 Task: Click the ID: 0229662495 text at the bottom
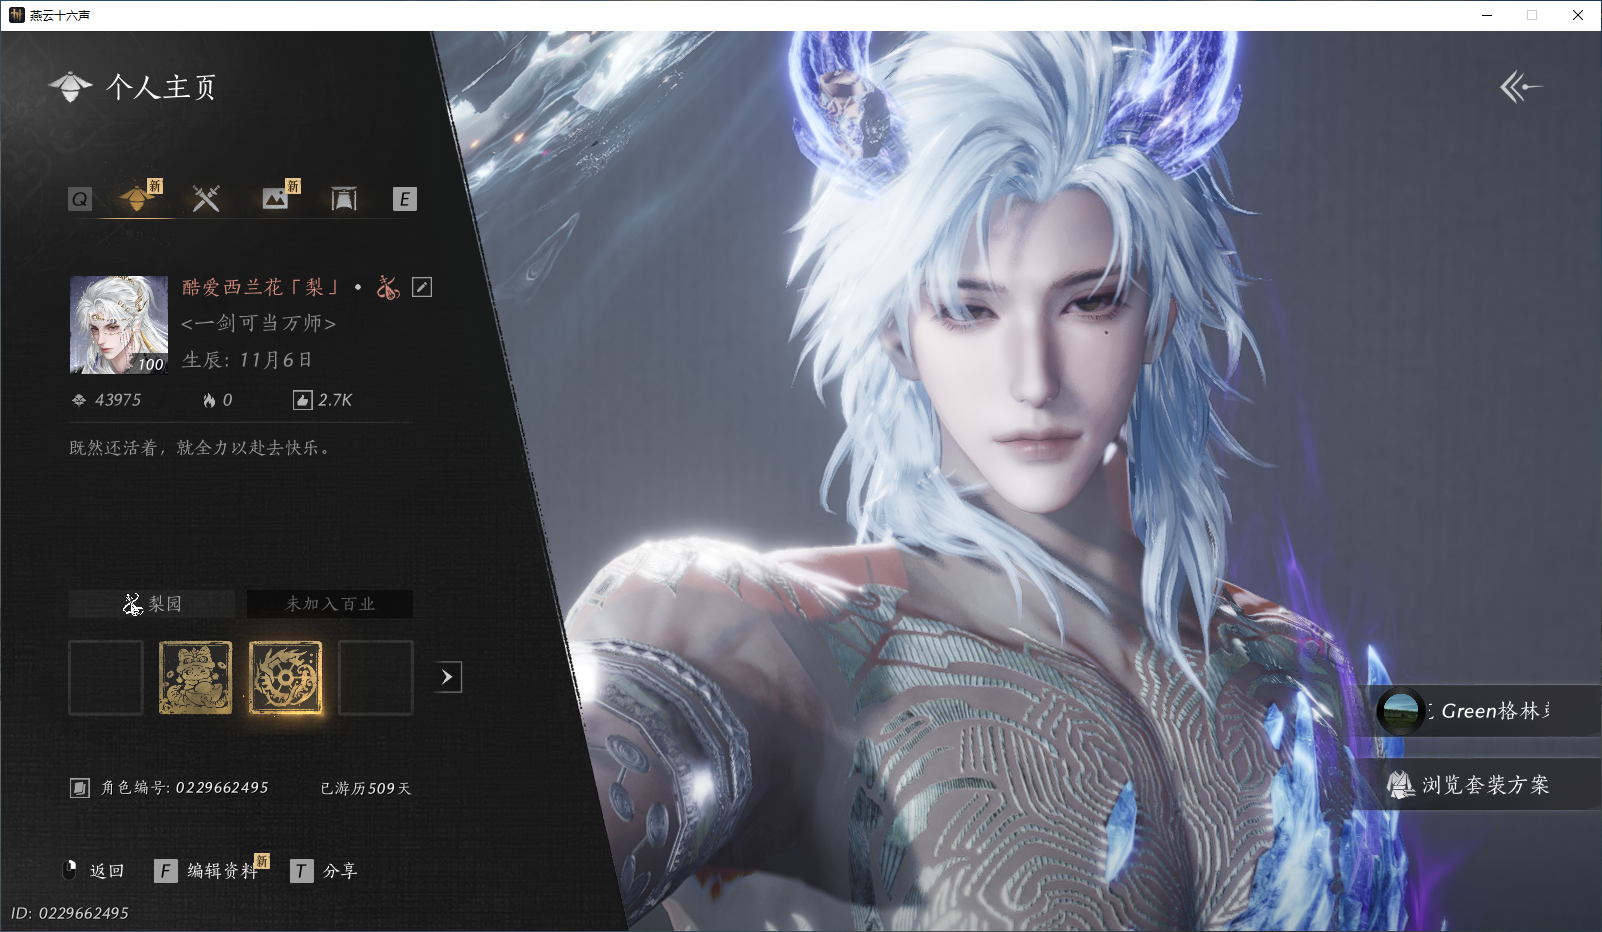(x=70, y=913)
